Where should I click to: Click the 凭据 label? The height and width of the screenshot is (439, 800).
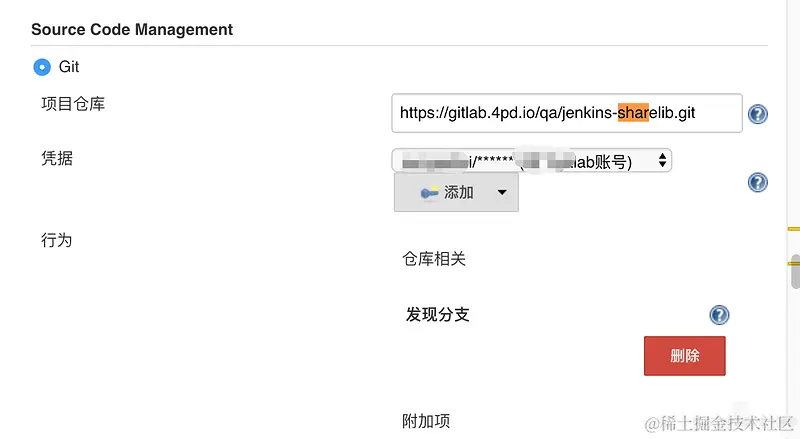tap(57, 158)
